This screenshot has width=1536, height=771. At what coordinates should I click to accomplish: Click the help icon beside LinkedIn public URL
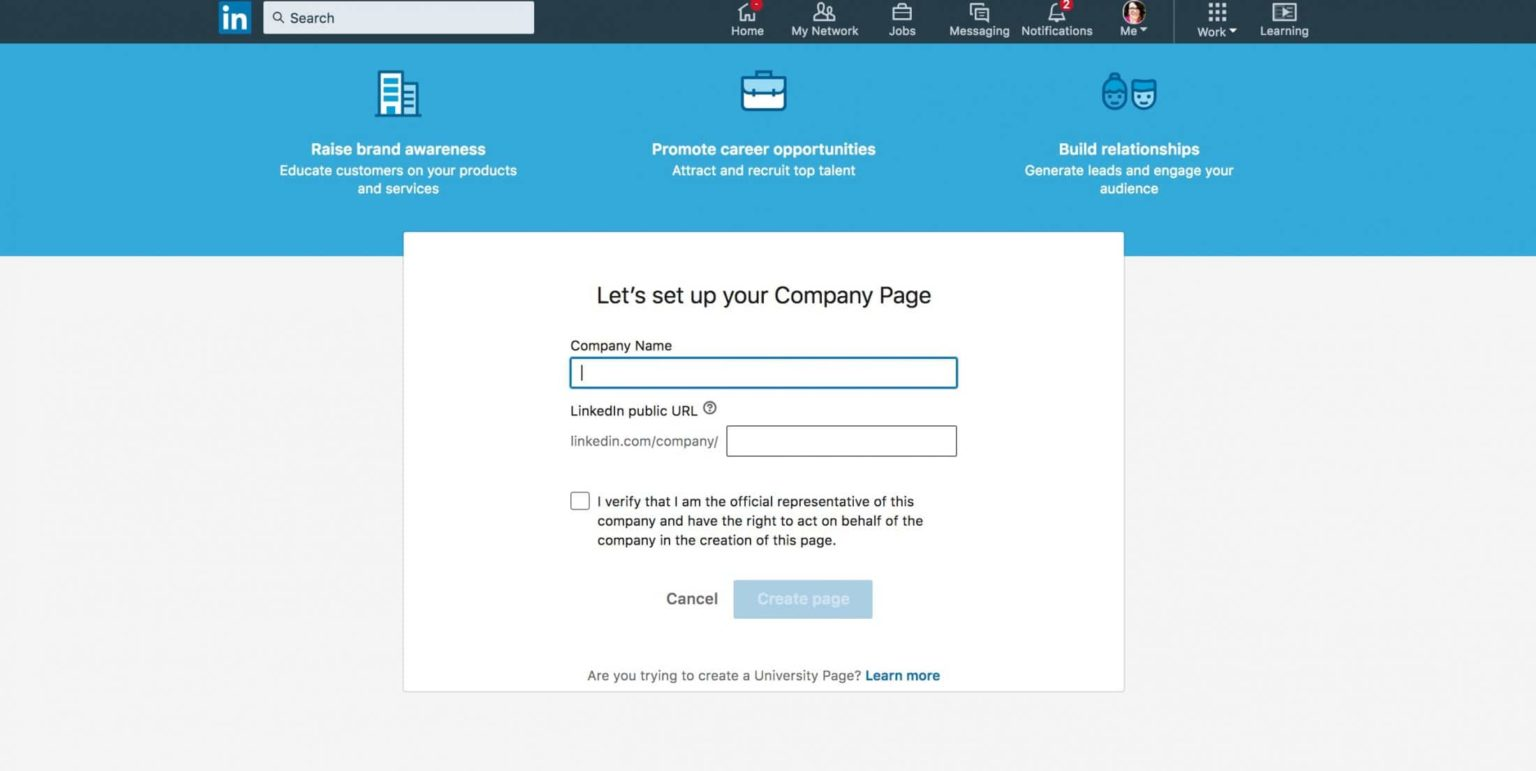click(710, 408)
